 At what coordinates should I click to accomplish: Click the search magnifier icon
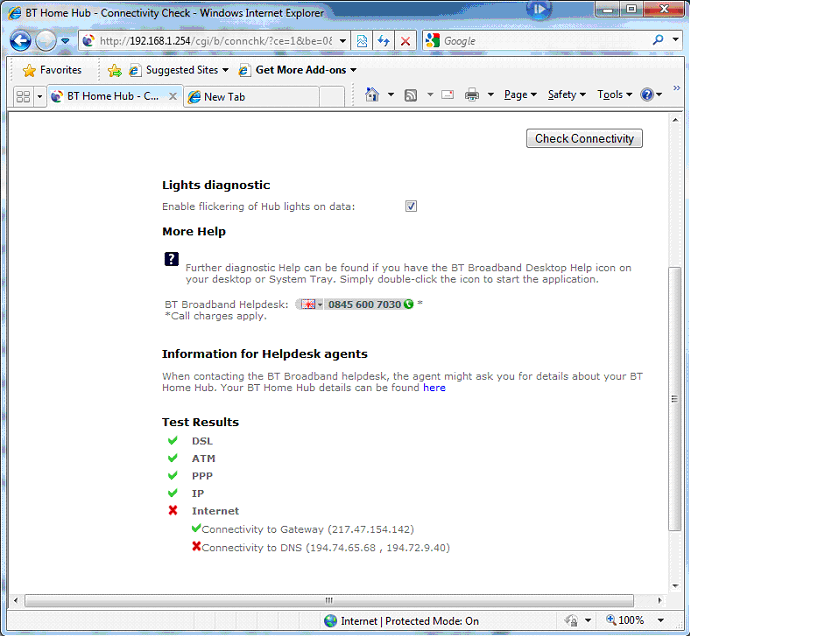coord(658,40)
